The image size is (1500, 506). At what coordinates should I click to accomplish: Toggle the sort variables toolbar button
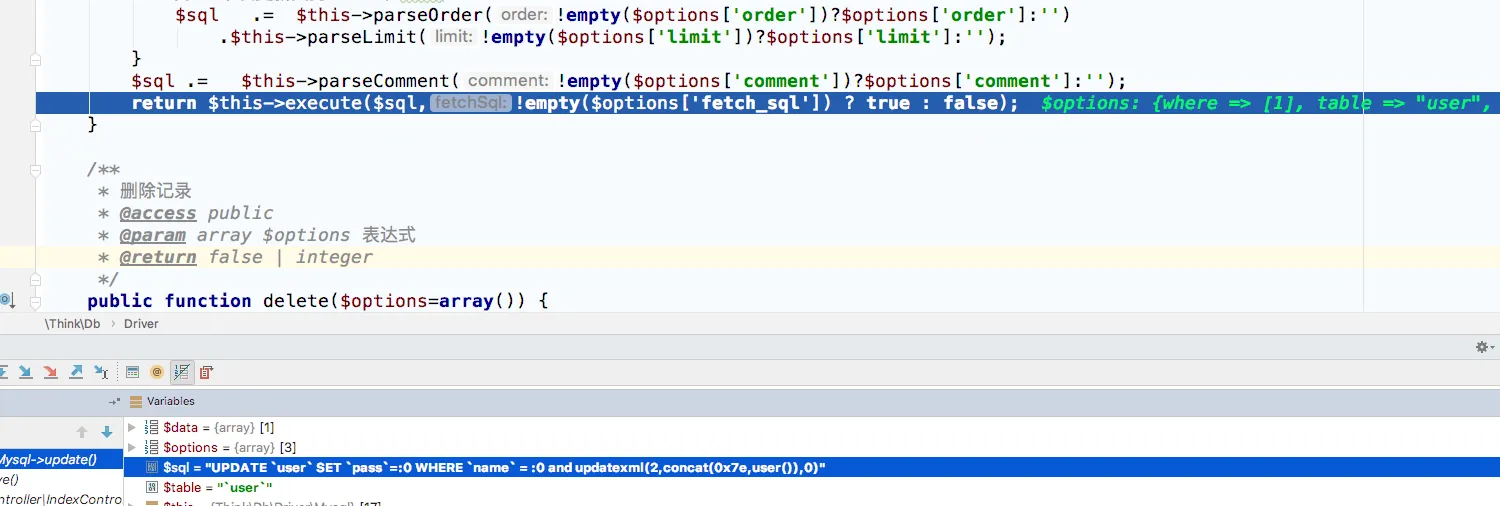pos(181,372)
